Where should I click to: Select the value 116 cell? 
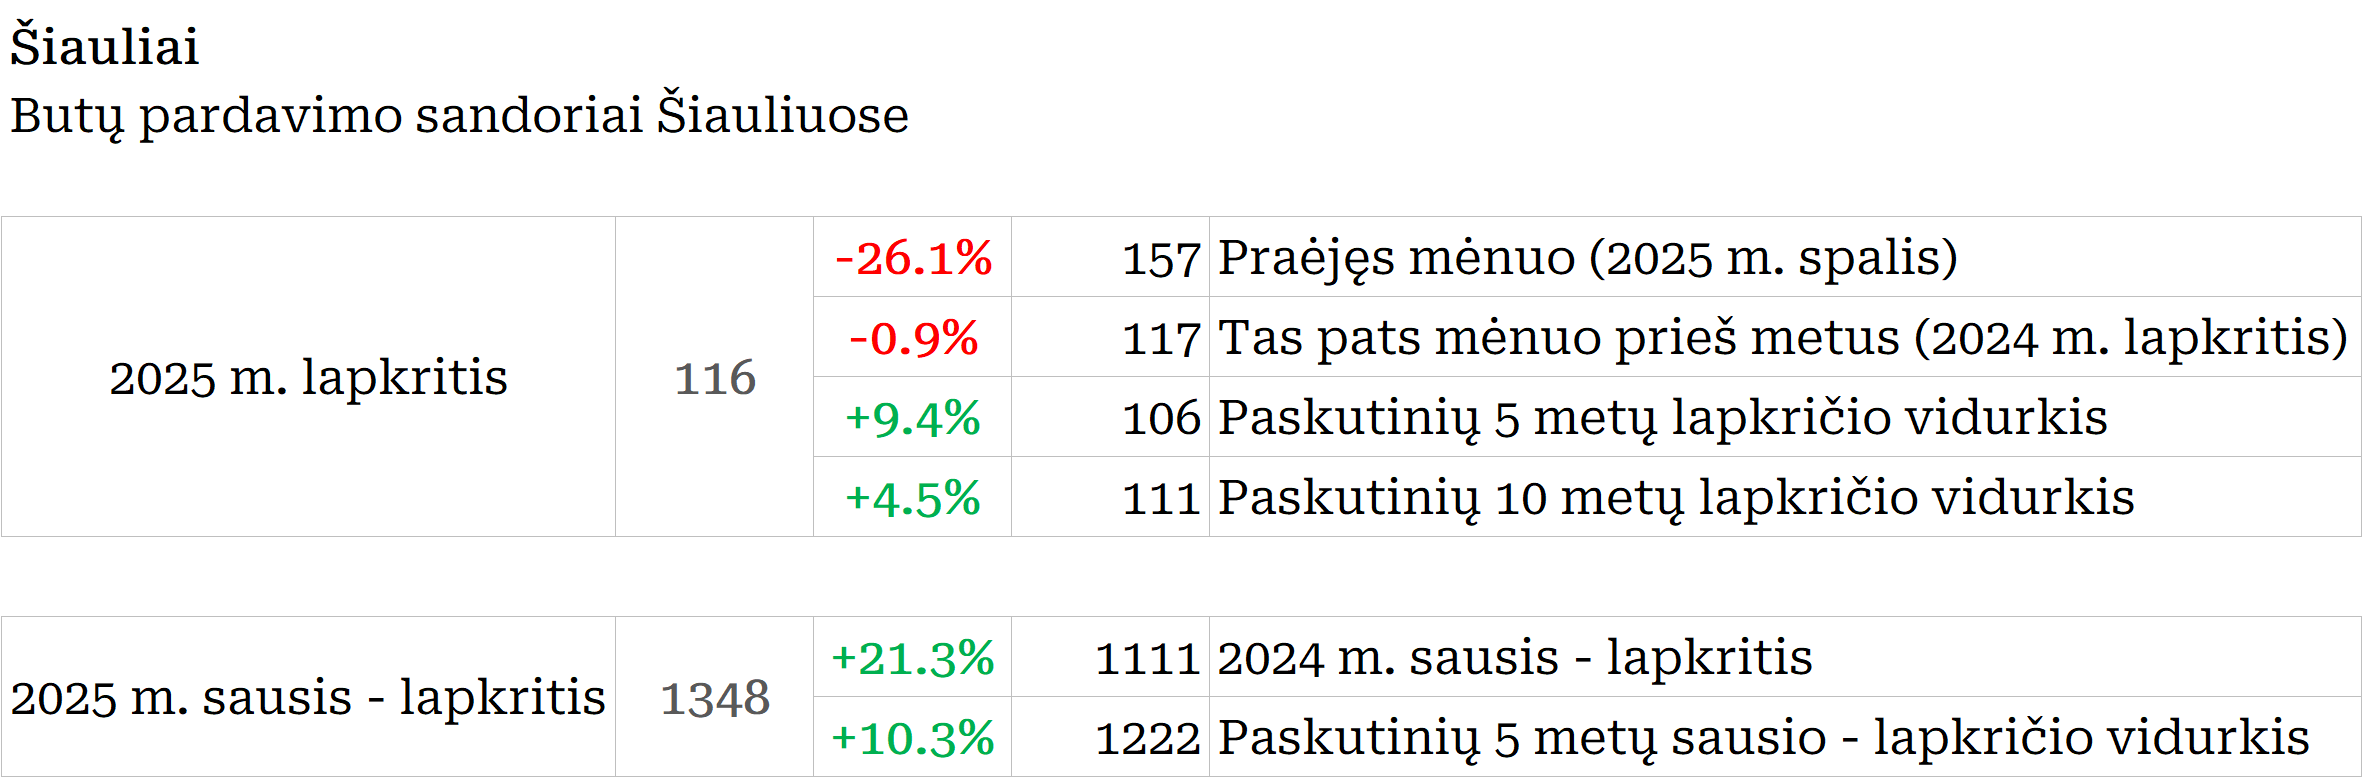pyautogui.click(x=714, y=378)
